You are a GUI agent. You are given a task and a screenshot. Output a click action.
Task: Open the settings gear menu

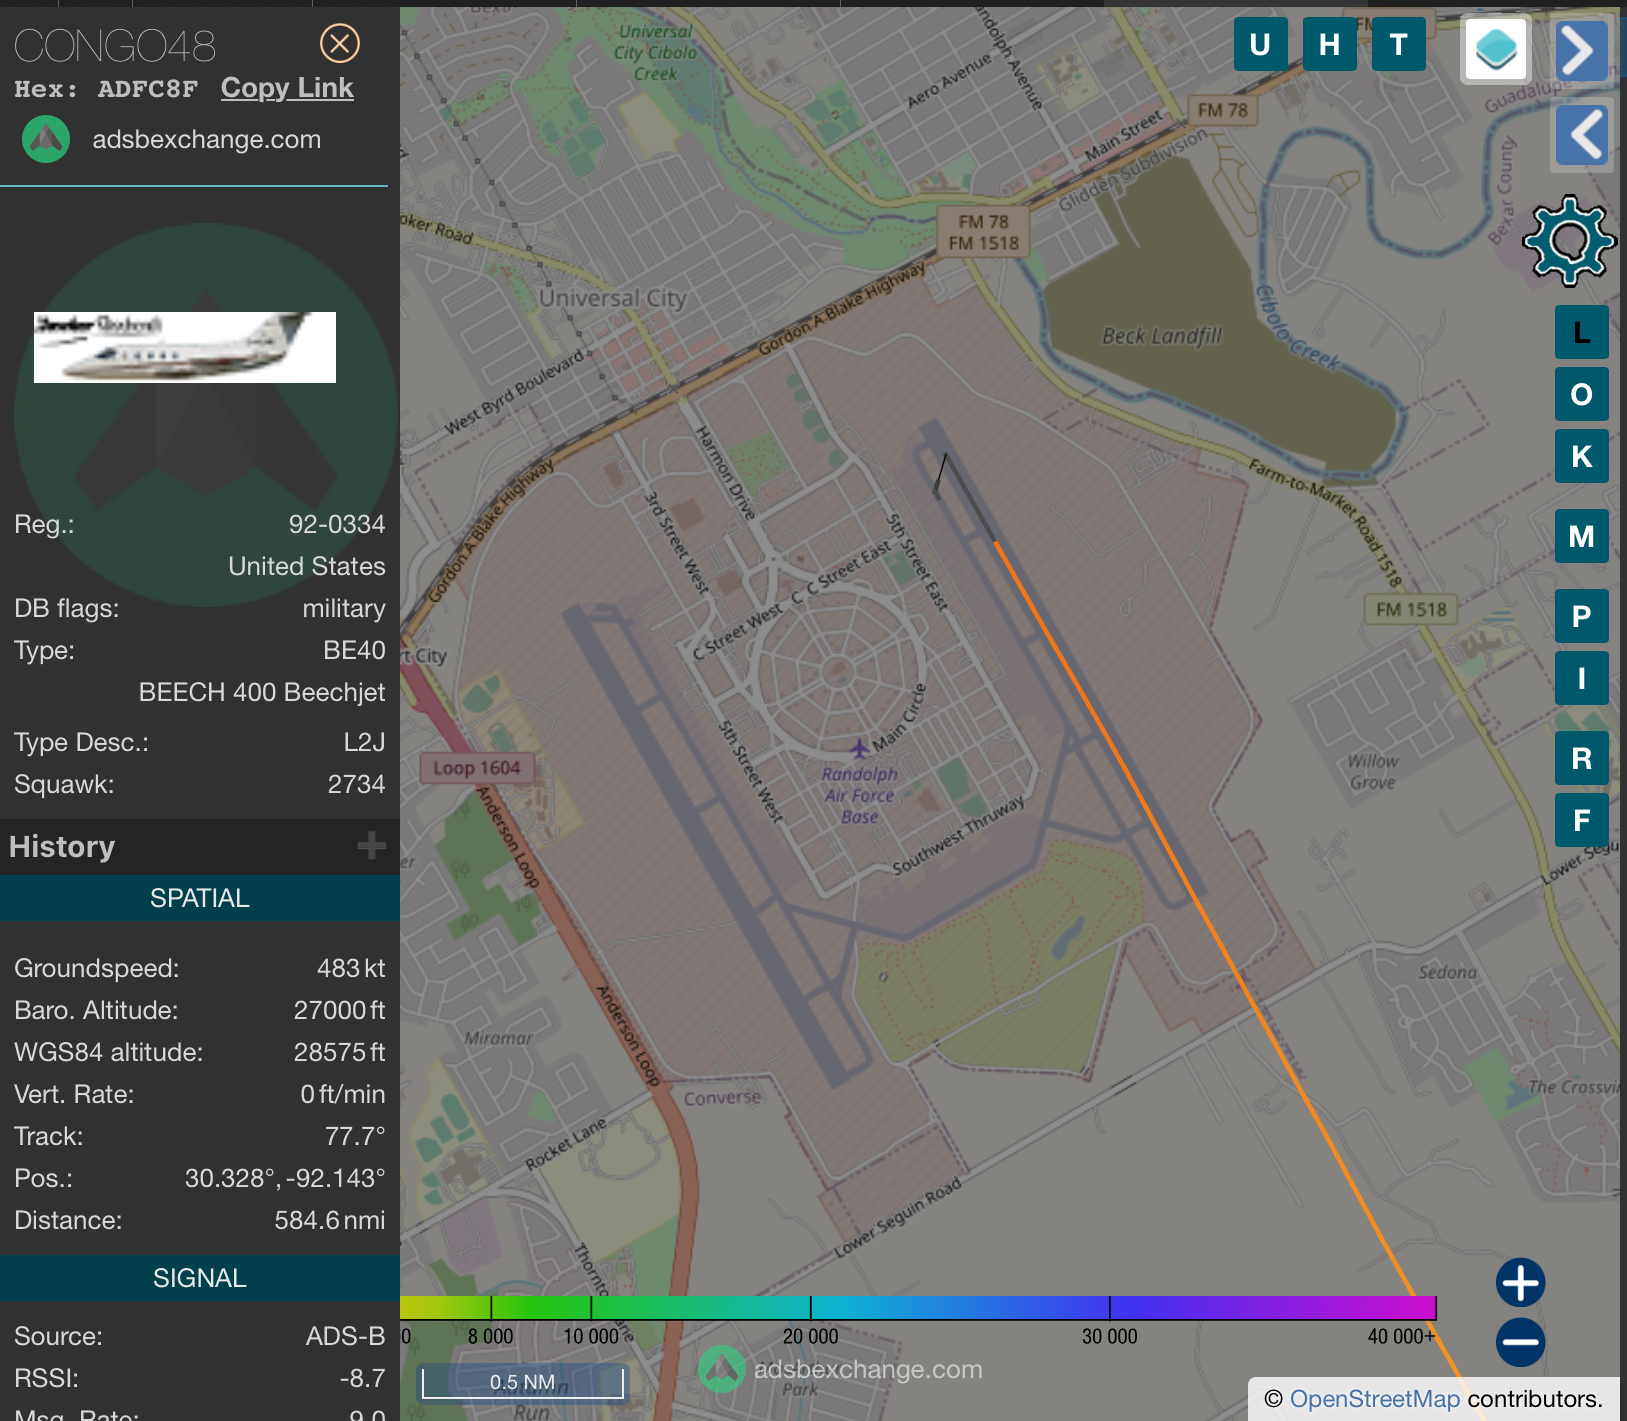1569,241
